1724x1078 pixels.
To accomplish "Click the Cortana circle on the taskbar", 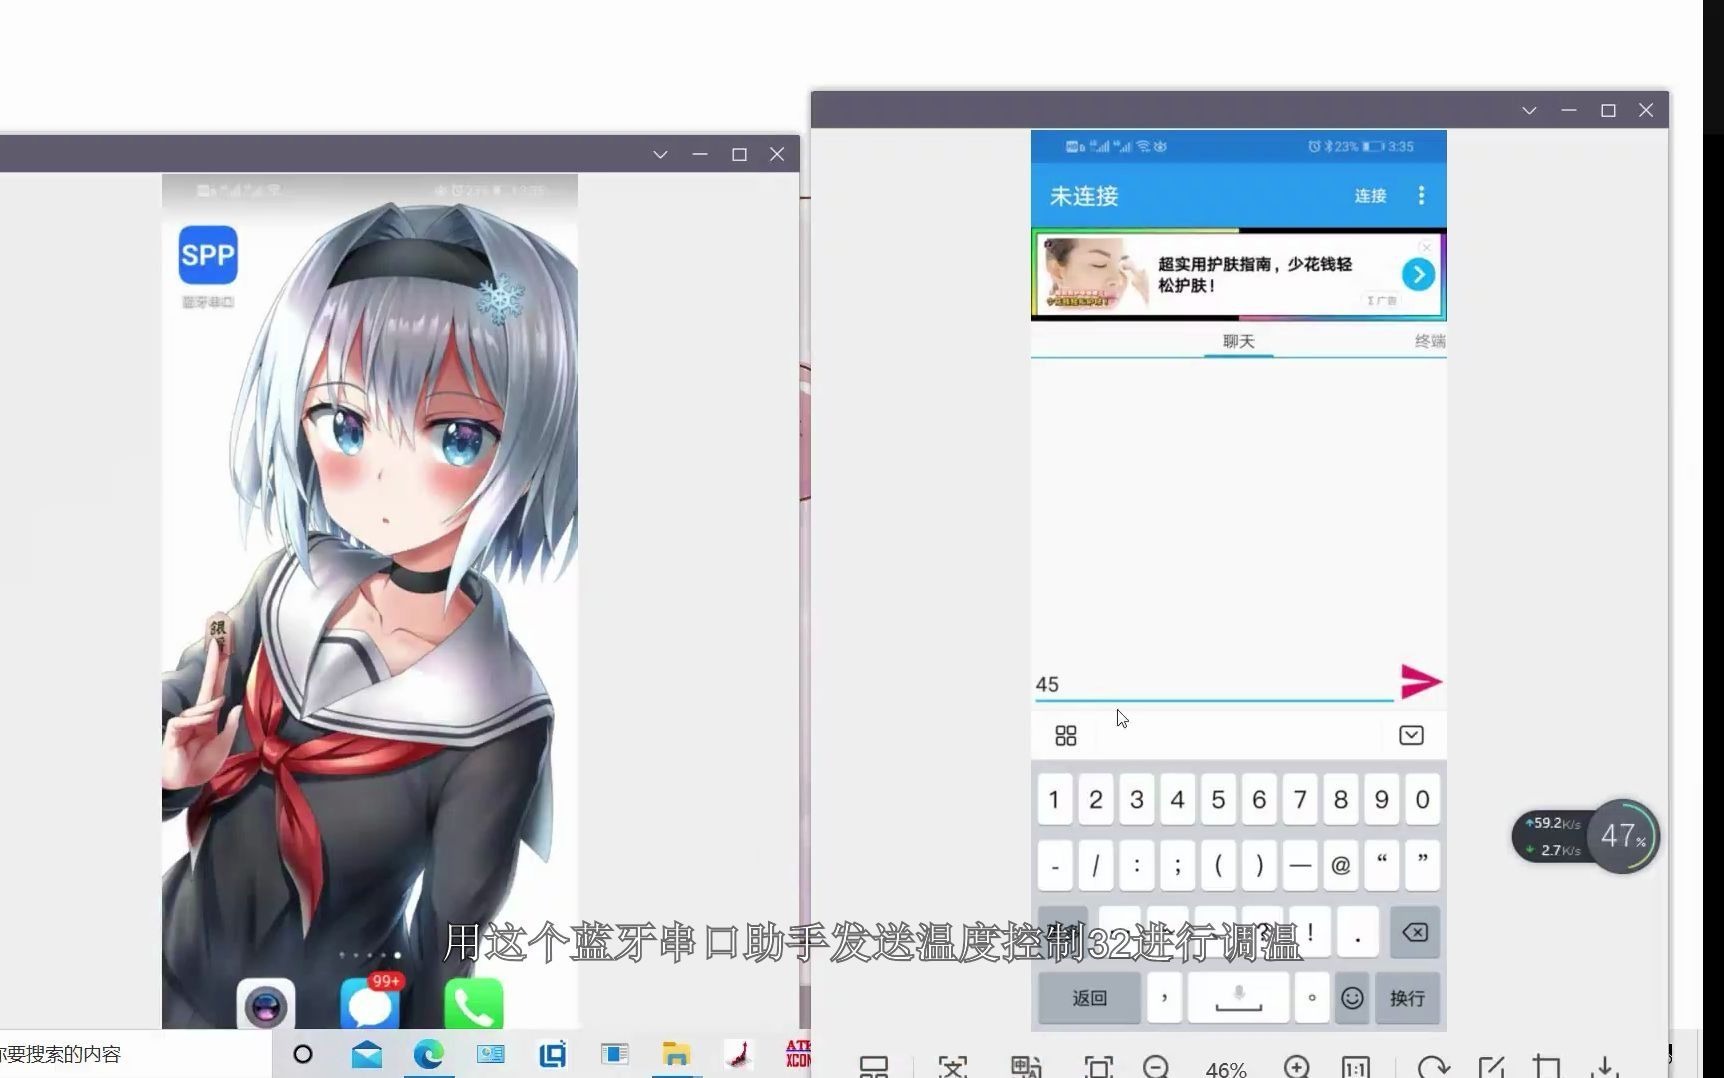I will (303, 1054).
